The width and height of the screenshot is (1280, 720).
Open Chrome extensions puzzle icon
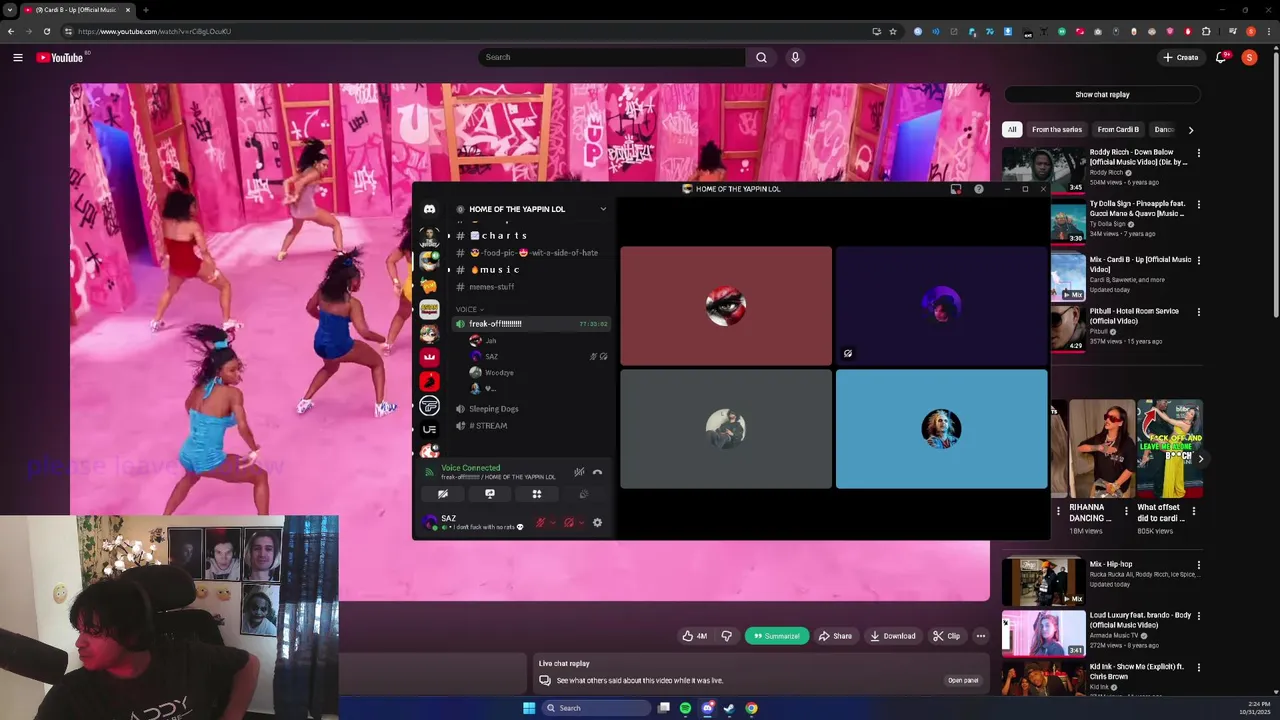[x=1206, y=31]
